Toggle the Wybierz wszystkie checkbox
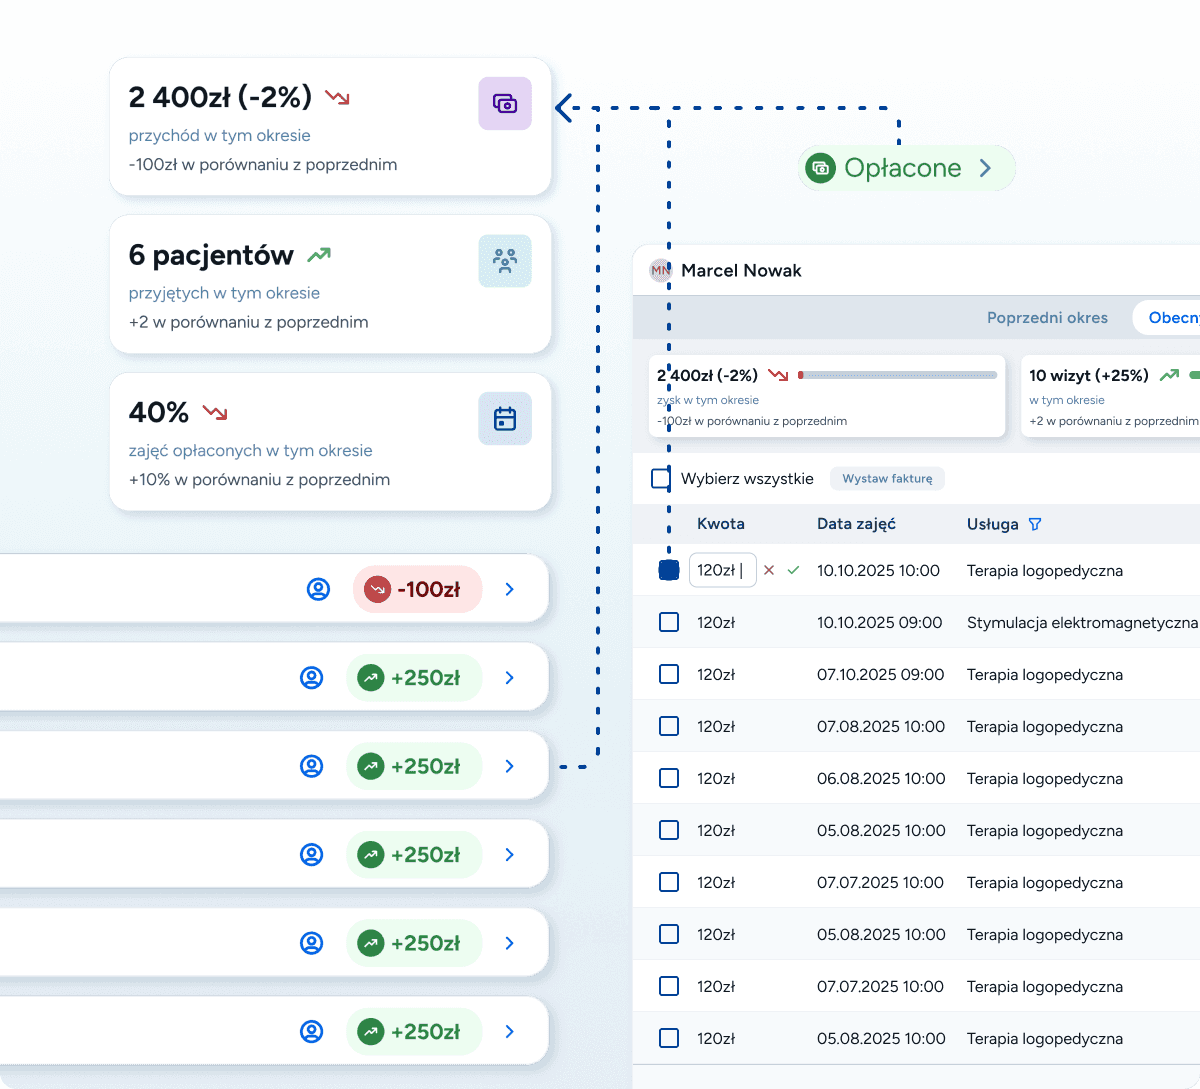This screenshot has height=1089, width=1200. [x=661, y=478]
